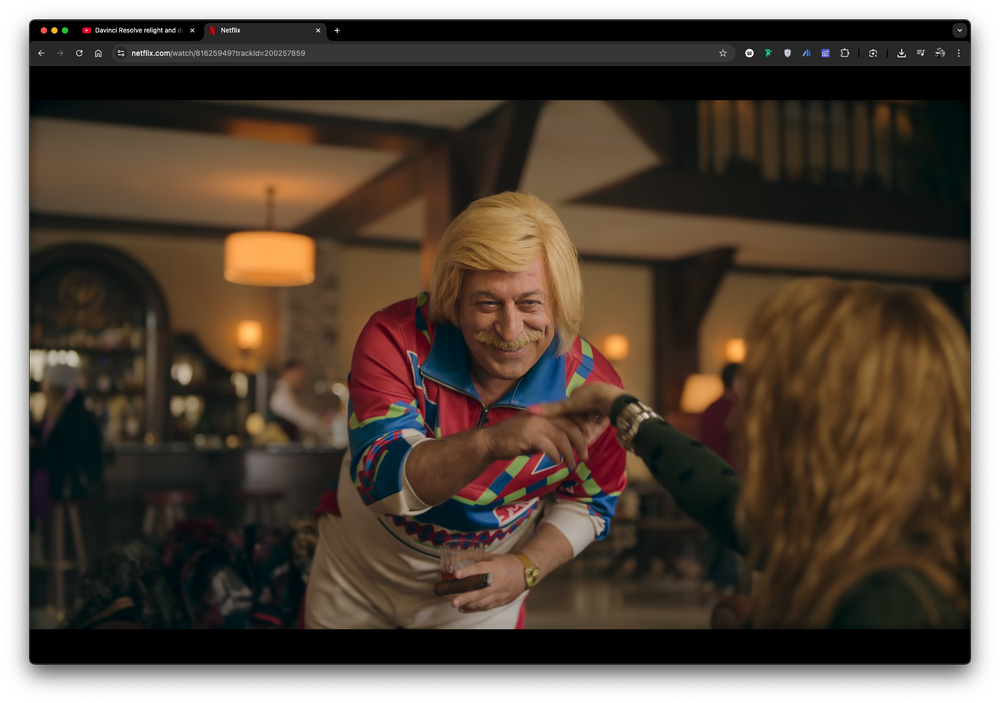This screenshot has height=703, width=1000.
Task: Open the blue bars analytics extension
Action: tap(807, 54)
